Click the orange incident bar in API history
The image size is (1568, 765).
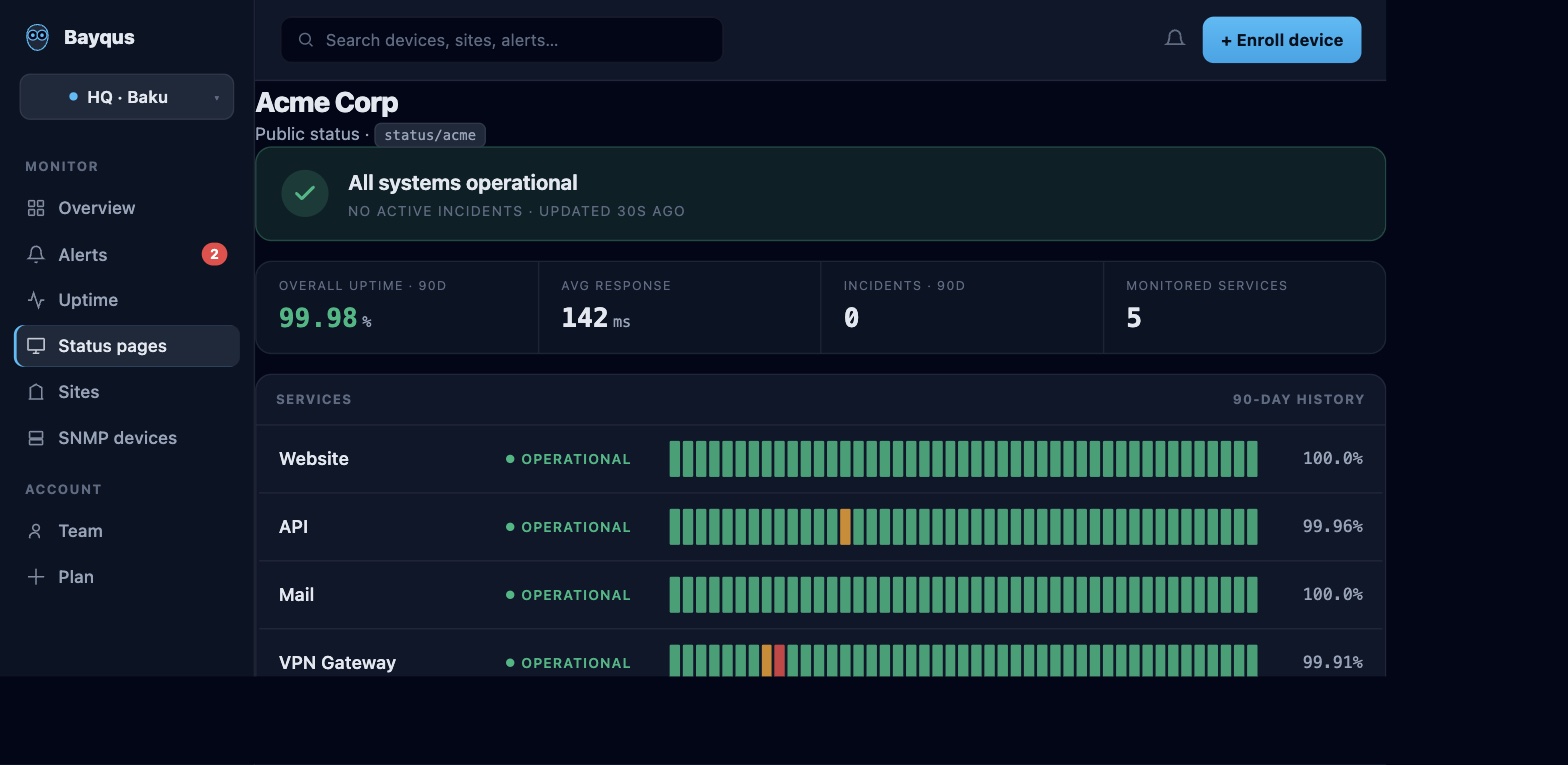click(x=845, y=527)
